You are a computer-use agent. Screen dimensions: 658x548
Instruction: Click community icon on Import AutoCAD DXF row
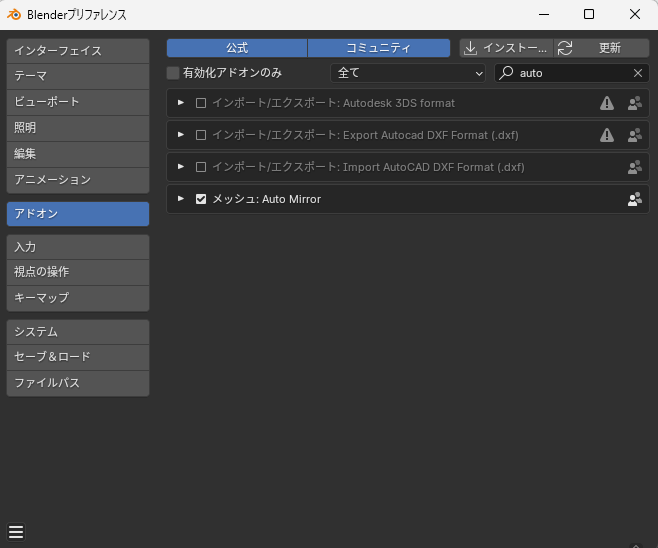[634, 167]
